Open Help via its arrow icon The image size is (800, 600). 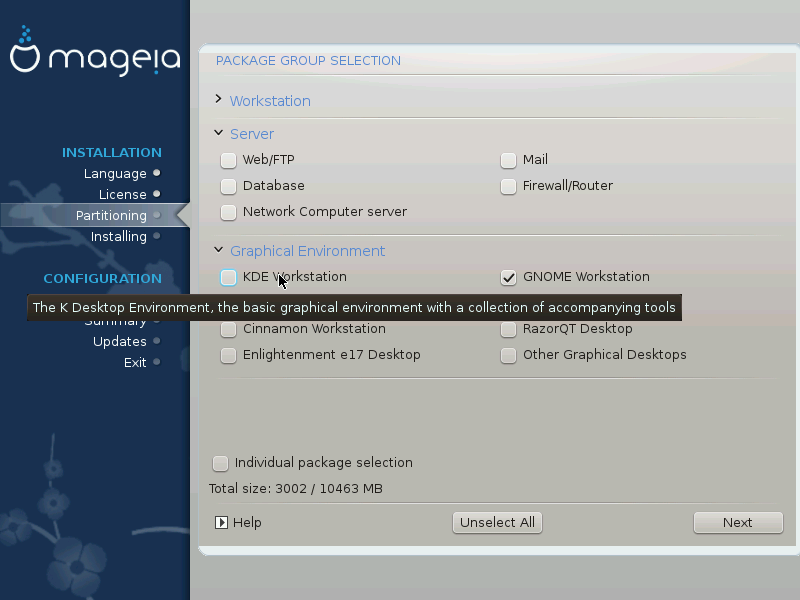[221, 522]
